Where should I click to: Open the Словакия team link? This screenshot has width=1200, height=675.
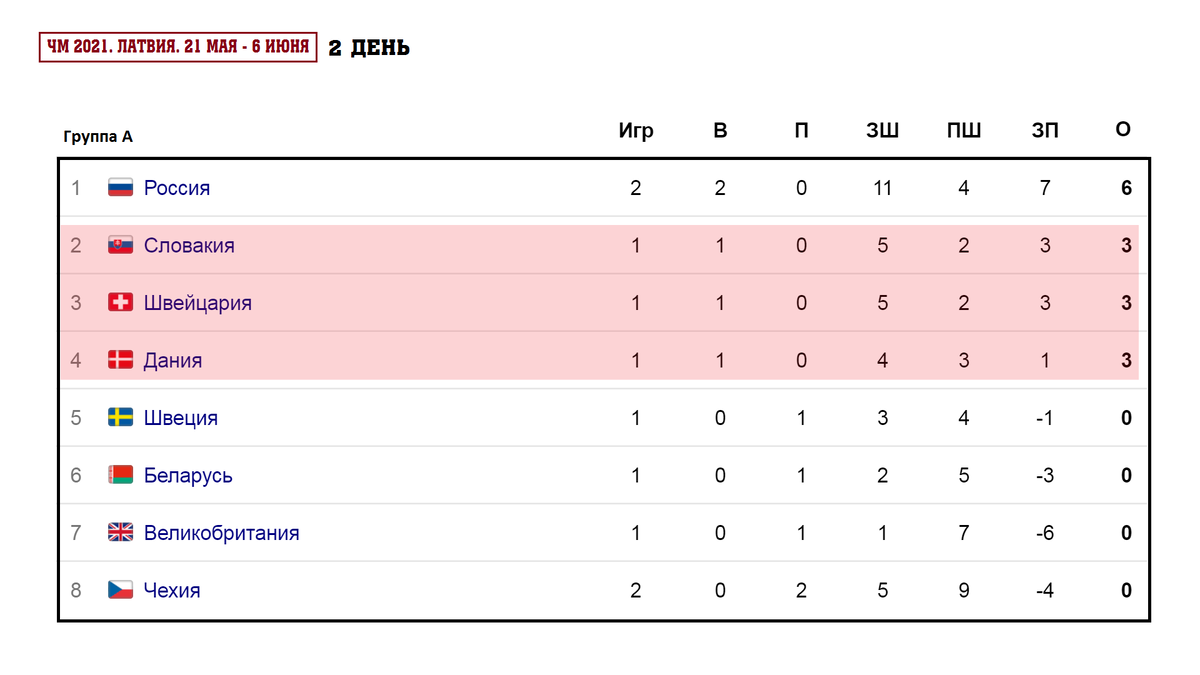pos(189,245)
